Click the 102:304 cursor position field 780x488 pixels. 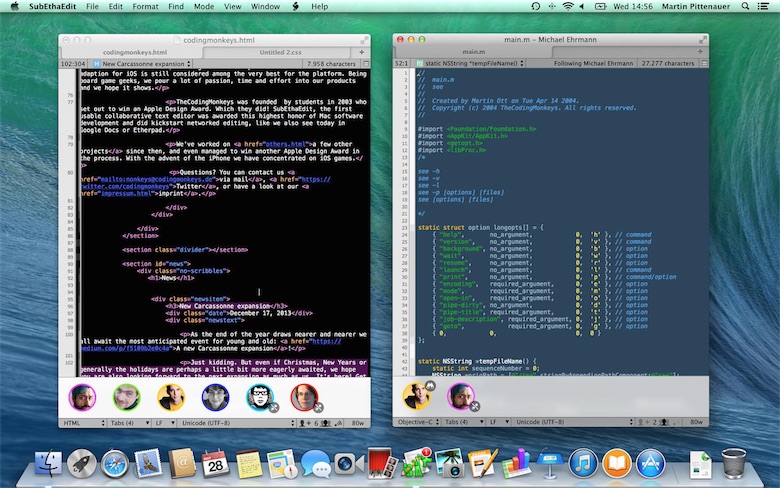[73, 64]
